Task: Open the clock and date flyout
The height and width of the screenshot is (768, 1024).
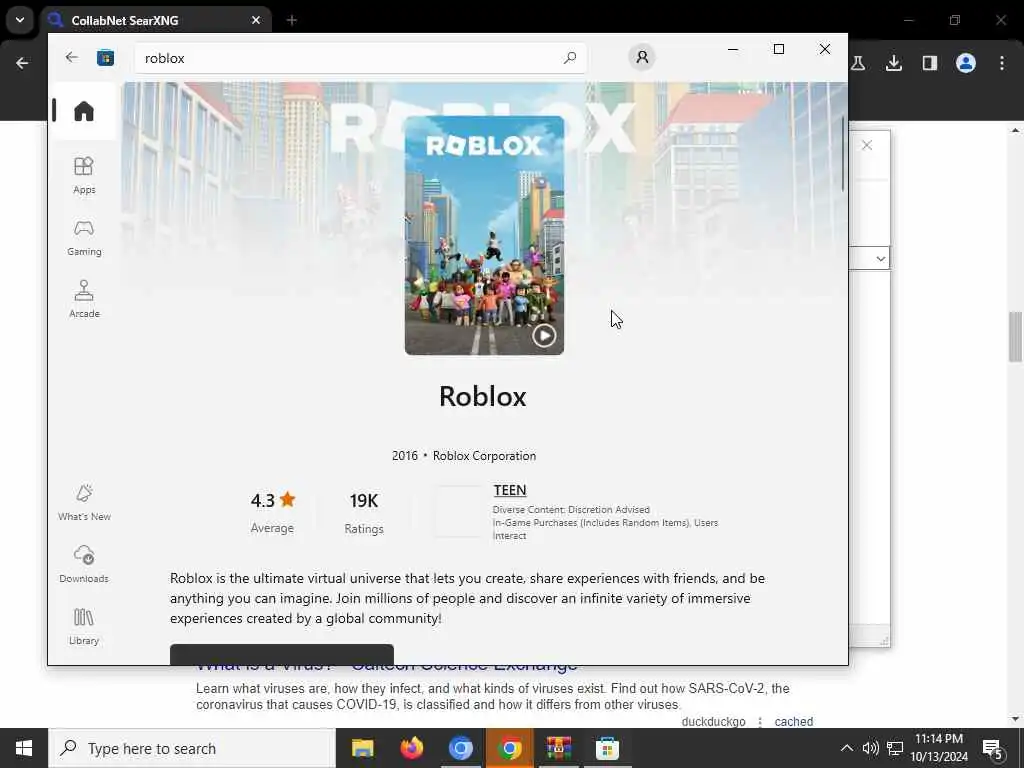Action: [939, 748]
